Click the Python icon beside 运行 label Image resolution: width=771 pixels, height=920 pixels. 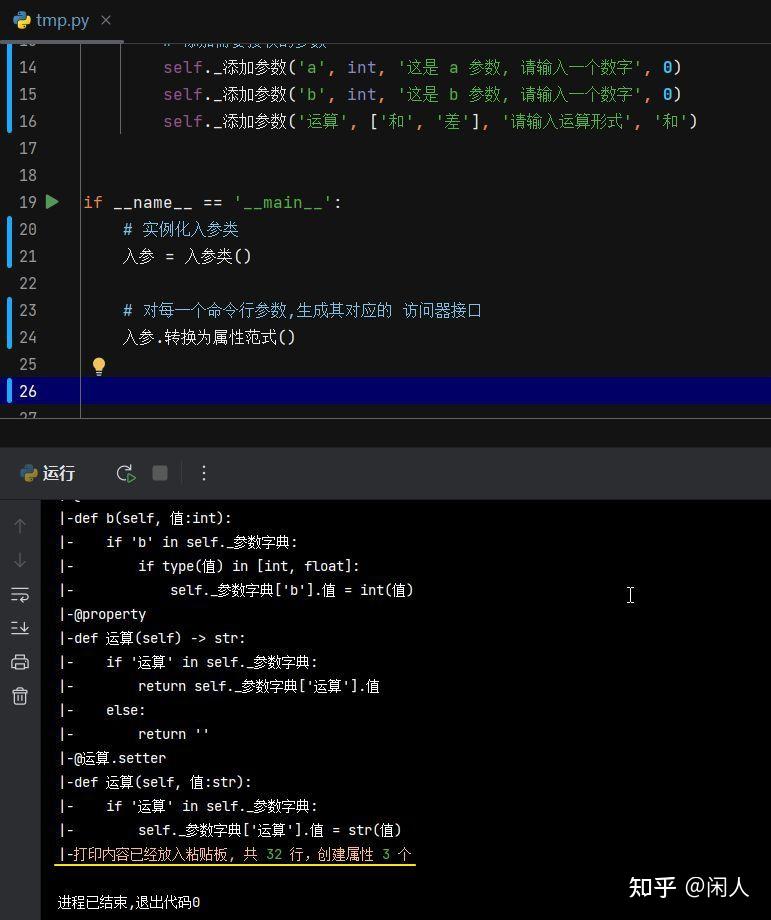coord(29,473)
